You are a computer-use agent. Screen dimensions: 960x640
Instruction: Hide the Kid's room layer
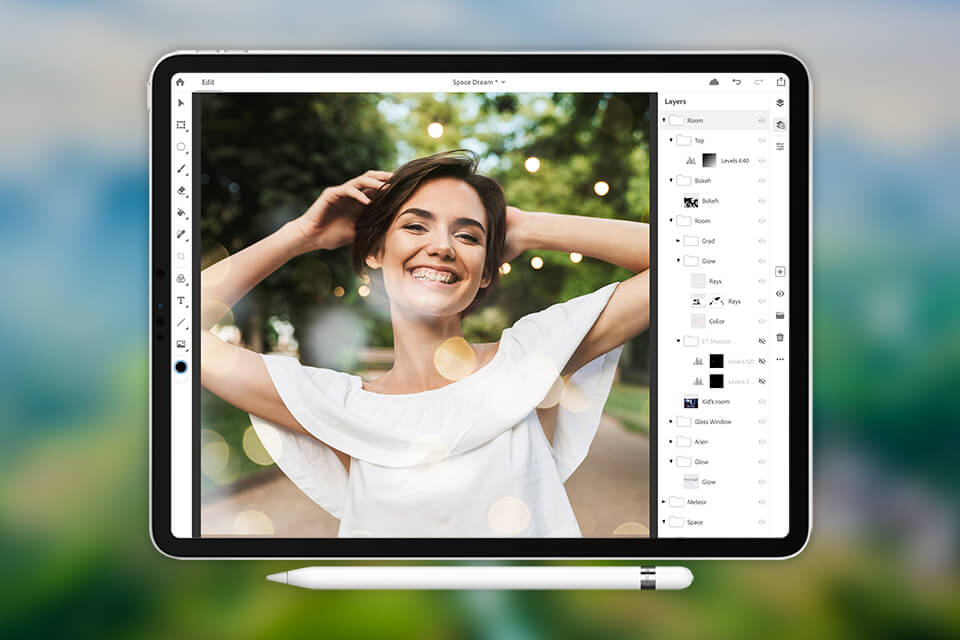click(x=760, y=401)
